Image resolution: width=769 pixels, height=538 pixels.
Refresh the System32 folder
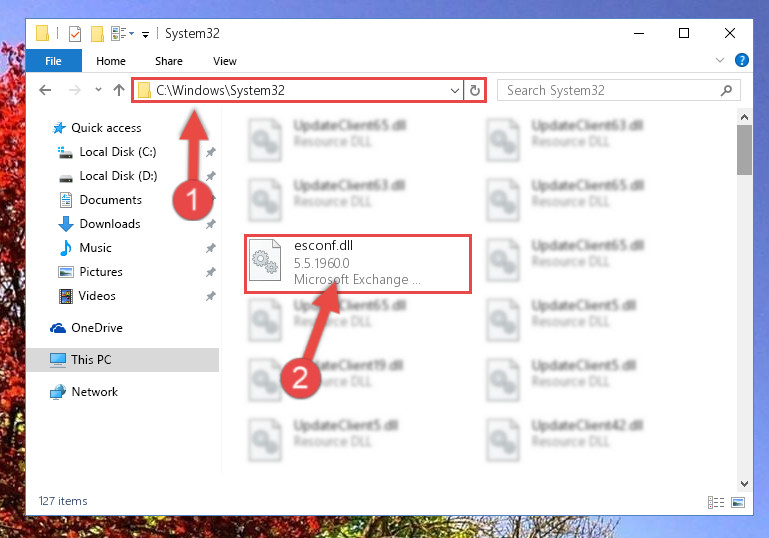(x=474, y=91)
